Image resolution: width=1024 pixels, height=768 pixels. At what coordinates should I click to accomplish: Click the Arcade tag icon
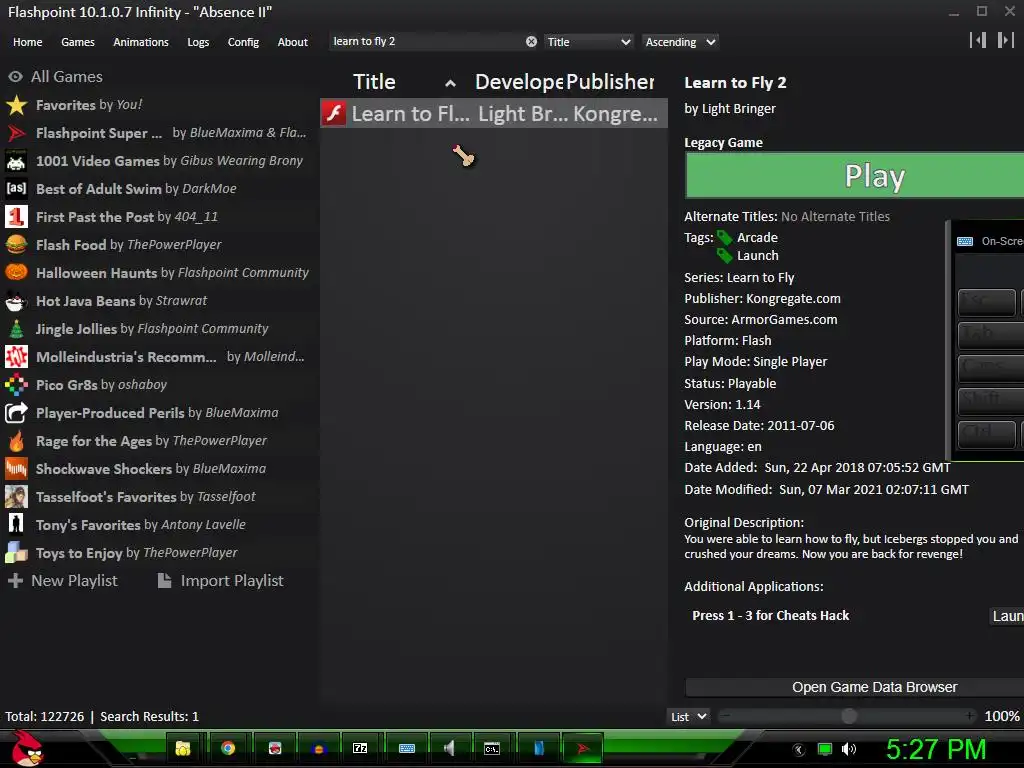(x=724, y=238)
